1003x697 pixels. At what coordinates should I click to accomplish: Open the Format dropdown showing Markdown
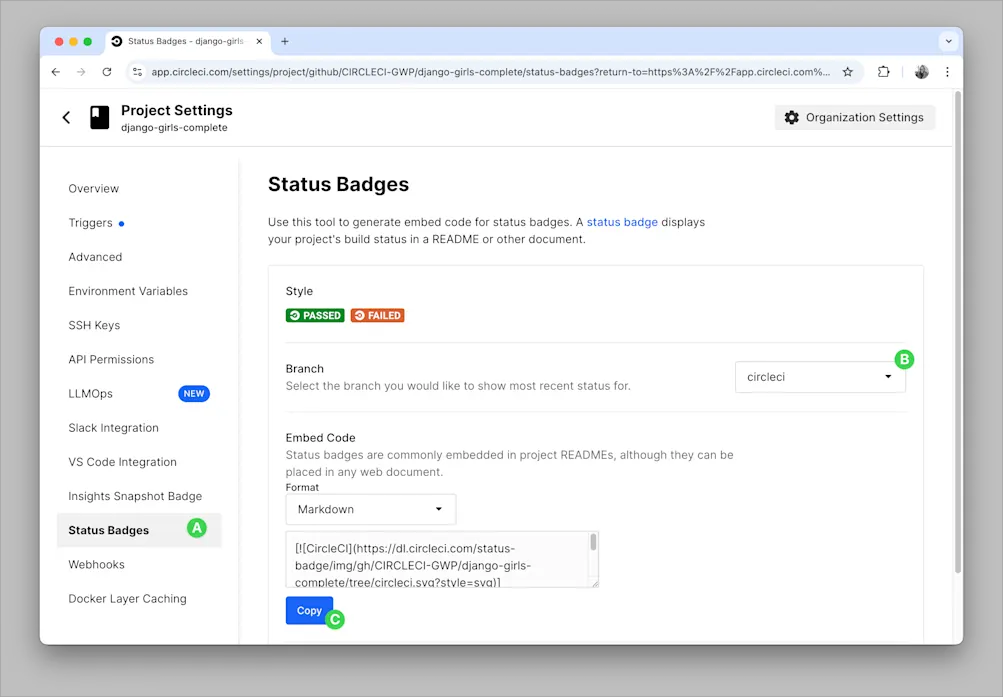[370, 509]
